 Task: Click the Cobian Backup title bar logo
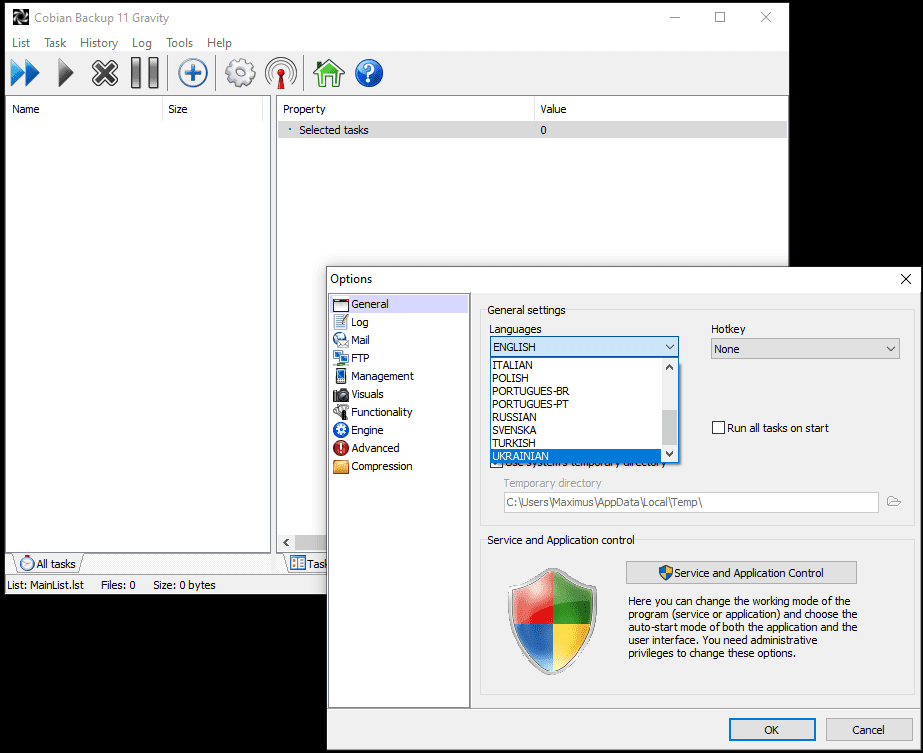[x=21, y=18]
